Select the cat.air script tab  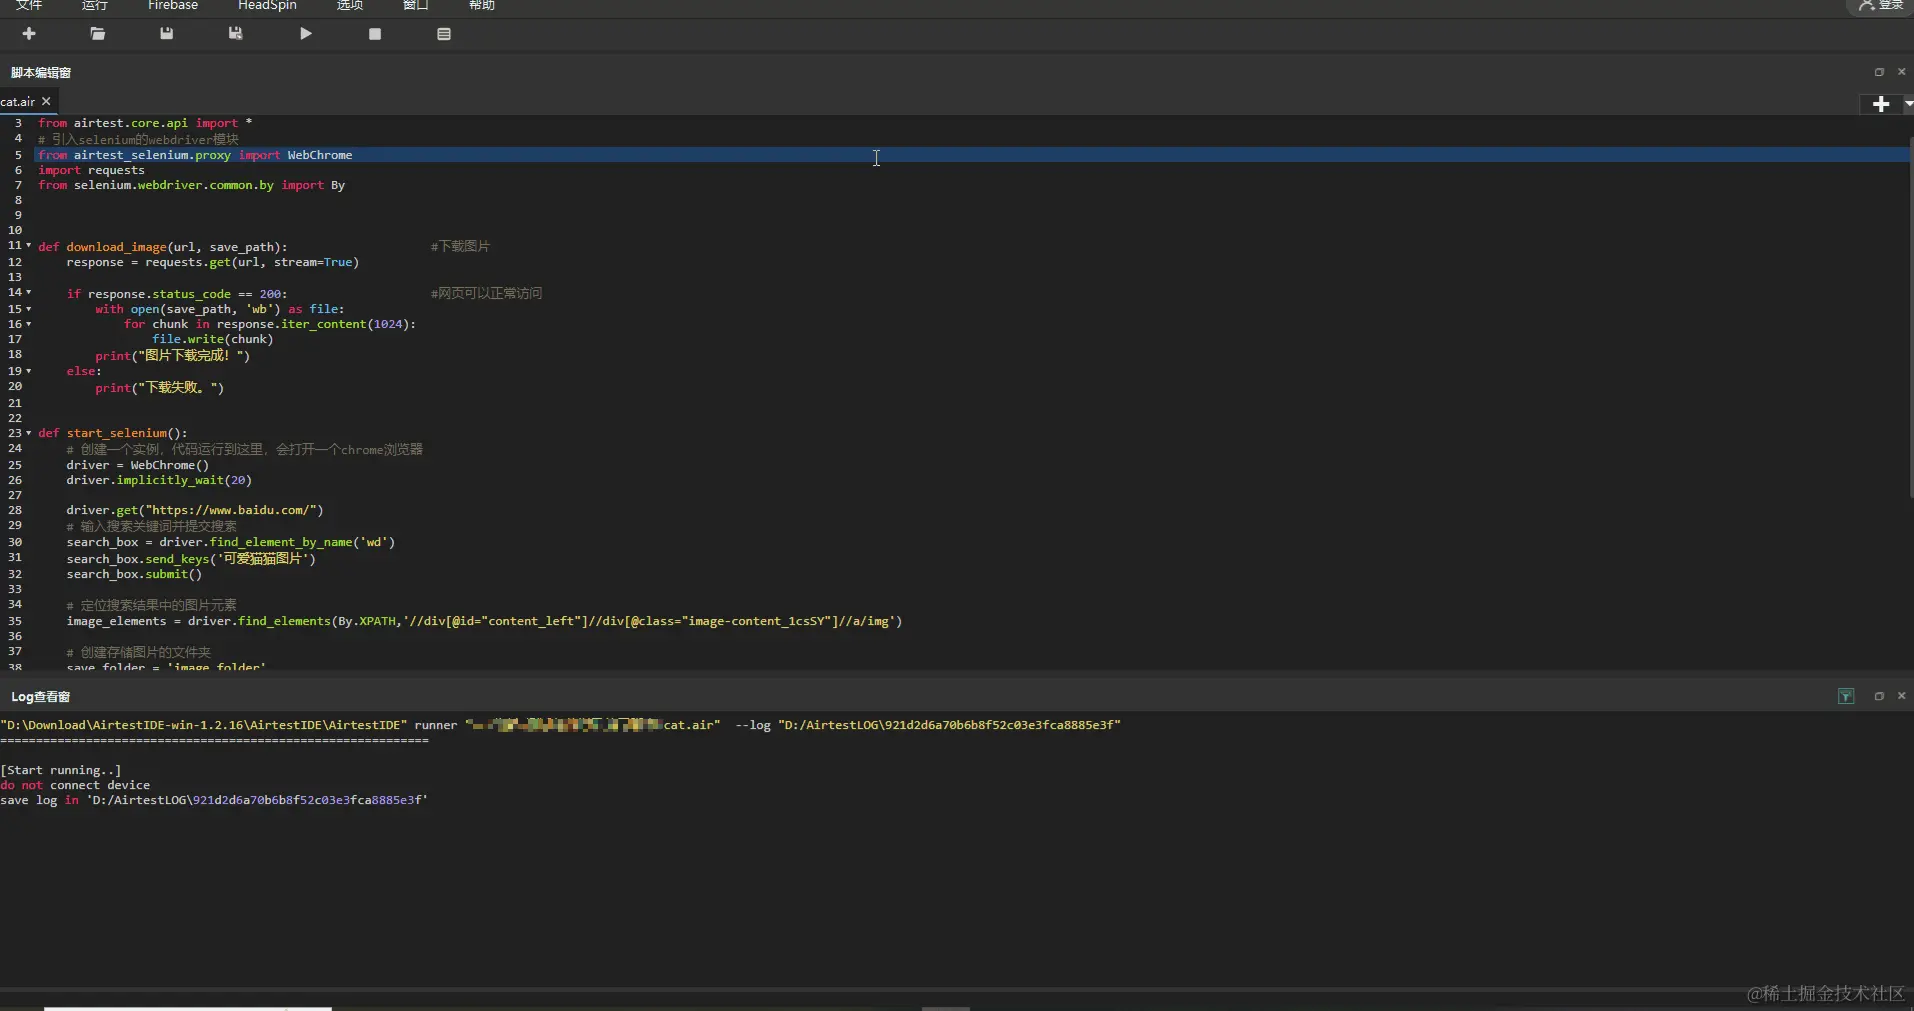(18, 102)
